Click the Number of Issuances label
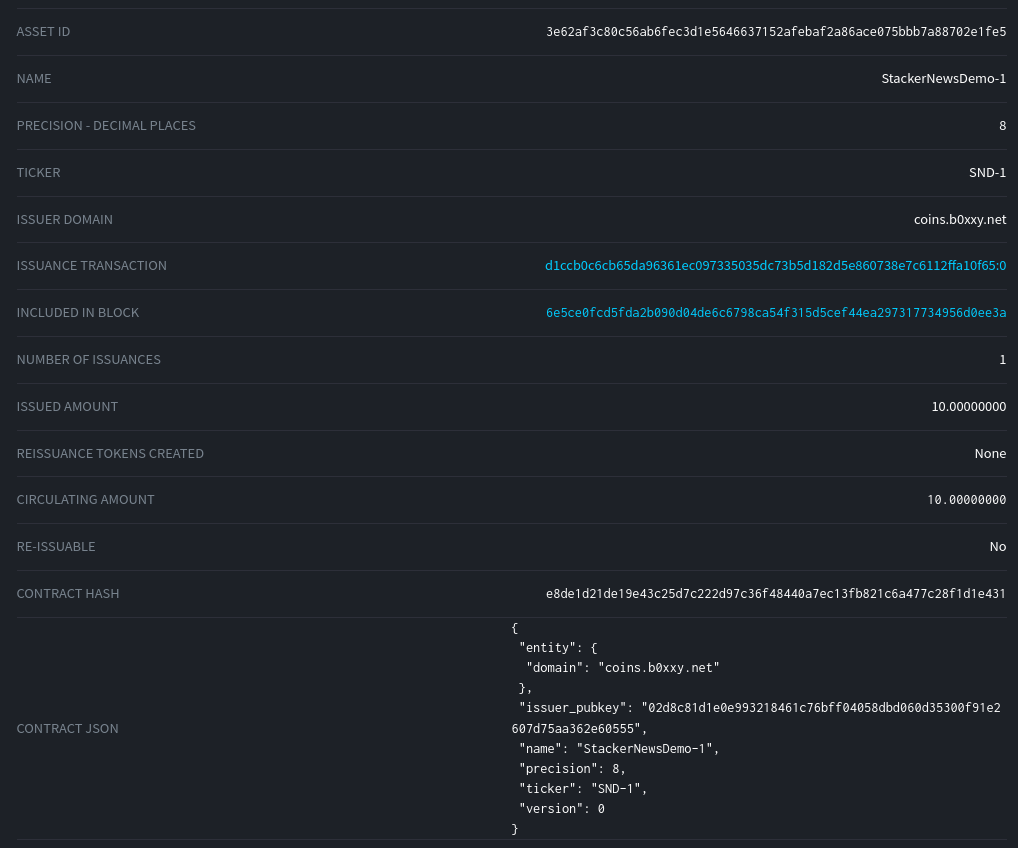 pos(88,360)
